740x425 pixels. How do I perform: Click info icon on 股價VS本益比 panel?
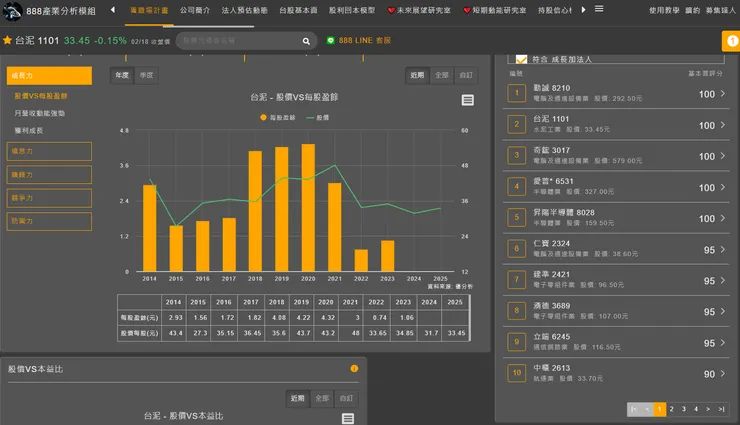354,368
